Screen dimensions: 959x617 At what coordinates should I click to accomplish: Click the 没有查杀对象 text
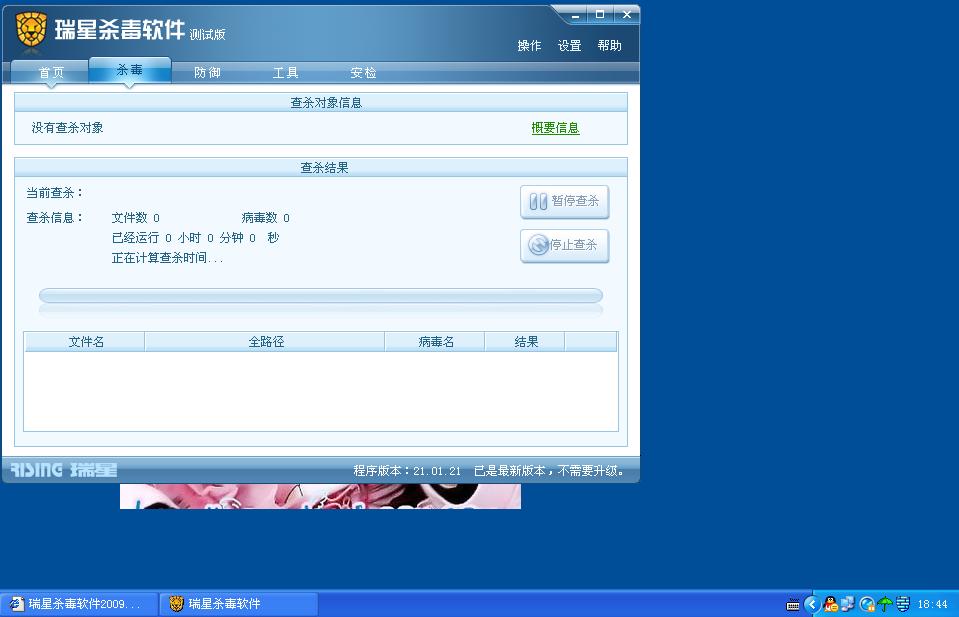(x=67, y=128)
